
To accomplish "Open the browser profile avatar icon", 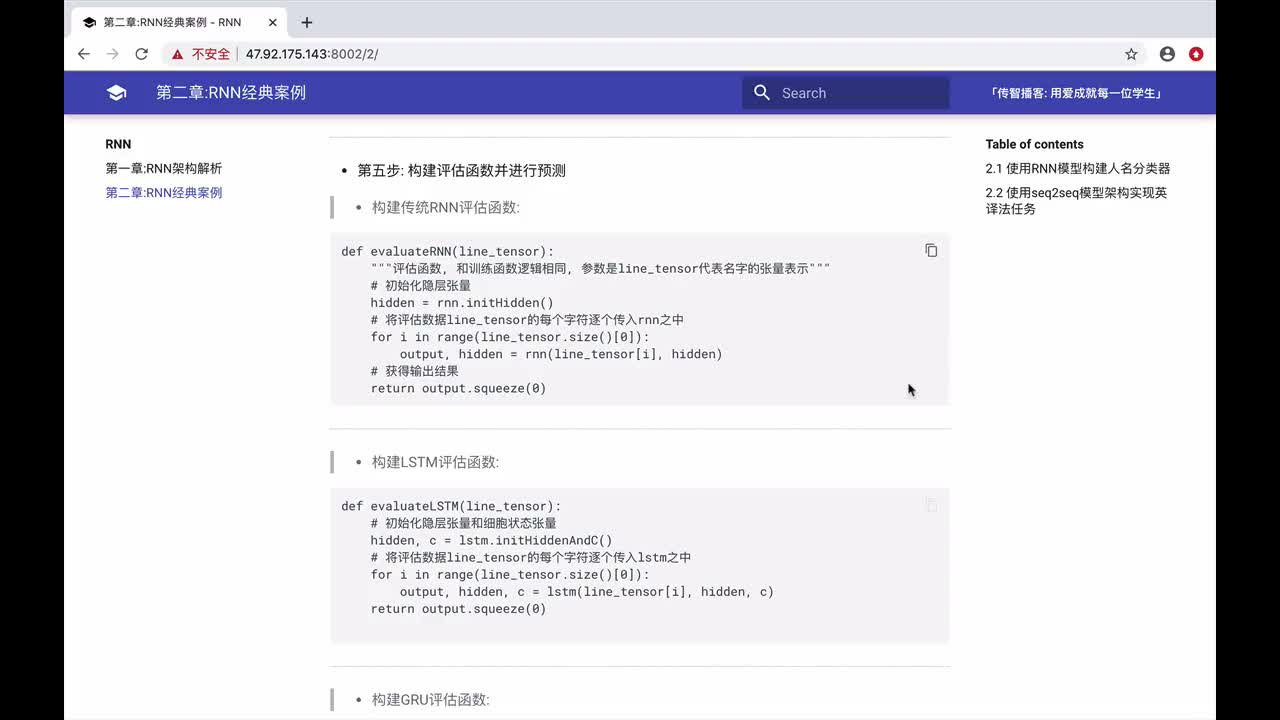I will pos(1167,54).
